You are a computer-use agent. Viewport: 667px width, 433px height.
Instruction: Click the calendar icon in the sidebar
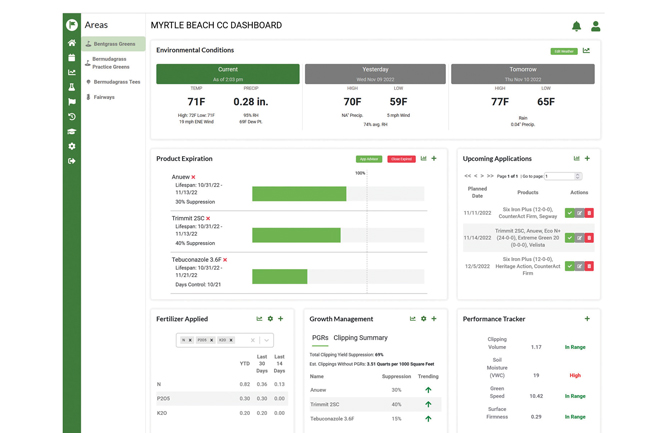coord(72,58)
